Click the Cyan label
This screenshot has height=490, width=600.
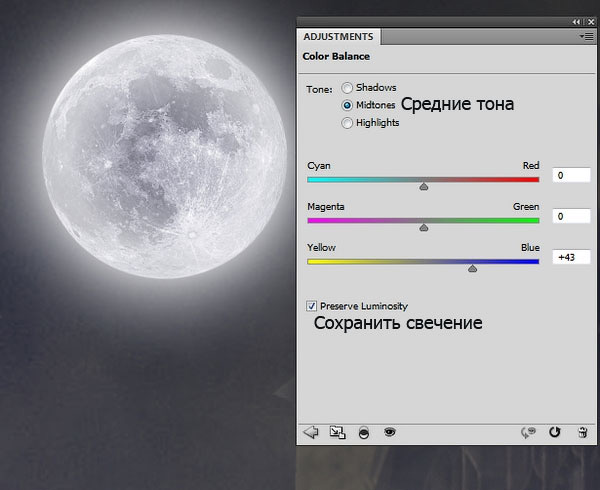click(319, 166)
